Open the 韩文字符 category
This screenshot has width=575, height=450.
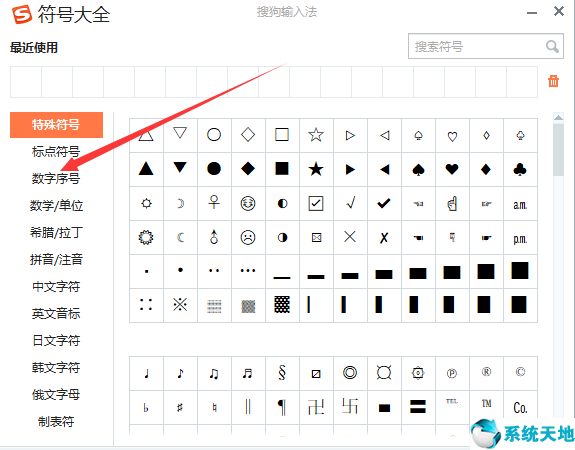click(56, 367)
